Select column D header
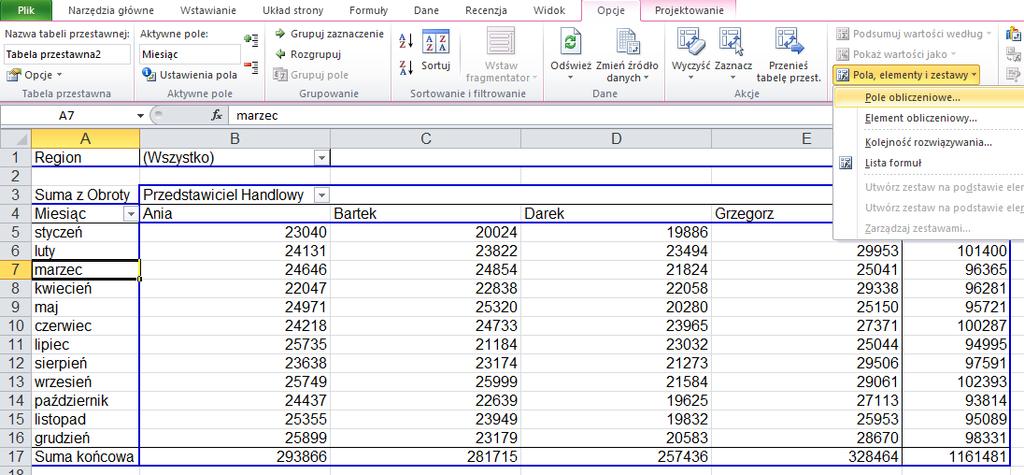This screenshot has height=475, width=1024. [616, 139]
